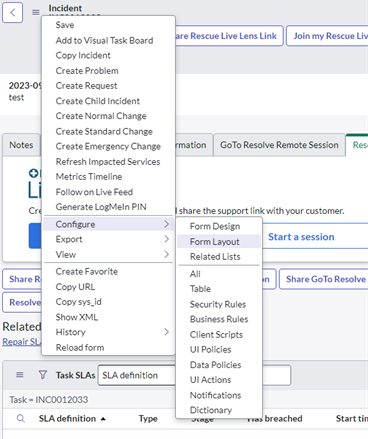Open the Repair SLAs link
The width and height of the screenshot is (368, 439).
[22, 342]
